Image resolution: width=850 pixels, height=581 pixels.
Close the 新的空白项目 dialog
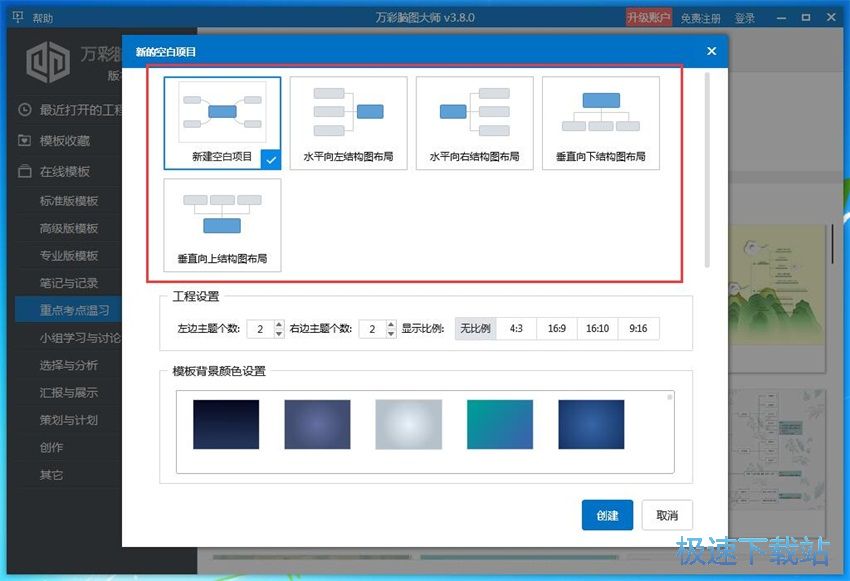pos(712,51)
